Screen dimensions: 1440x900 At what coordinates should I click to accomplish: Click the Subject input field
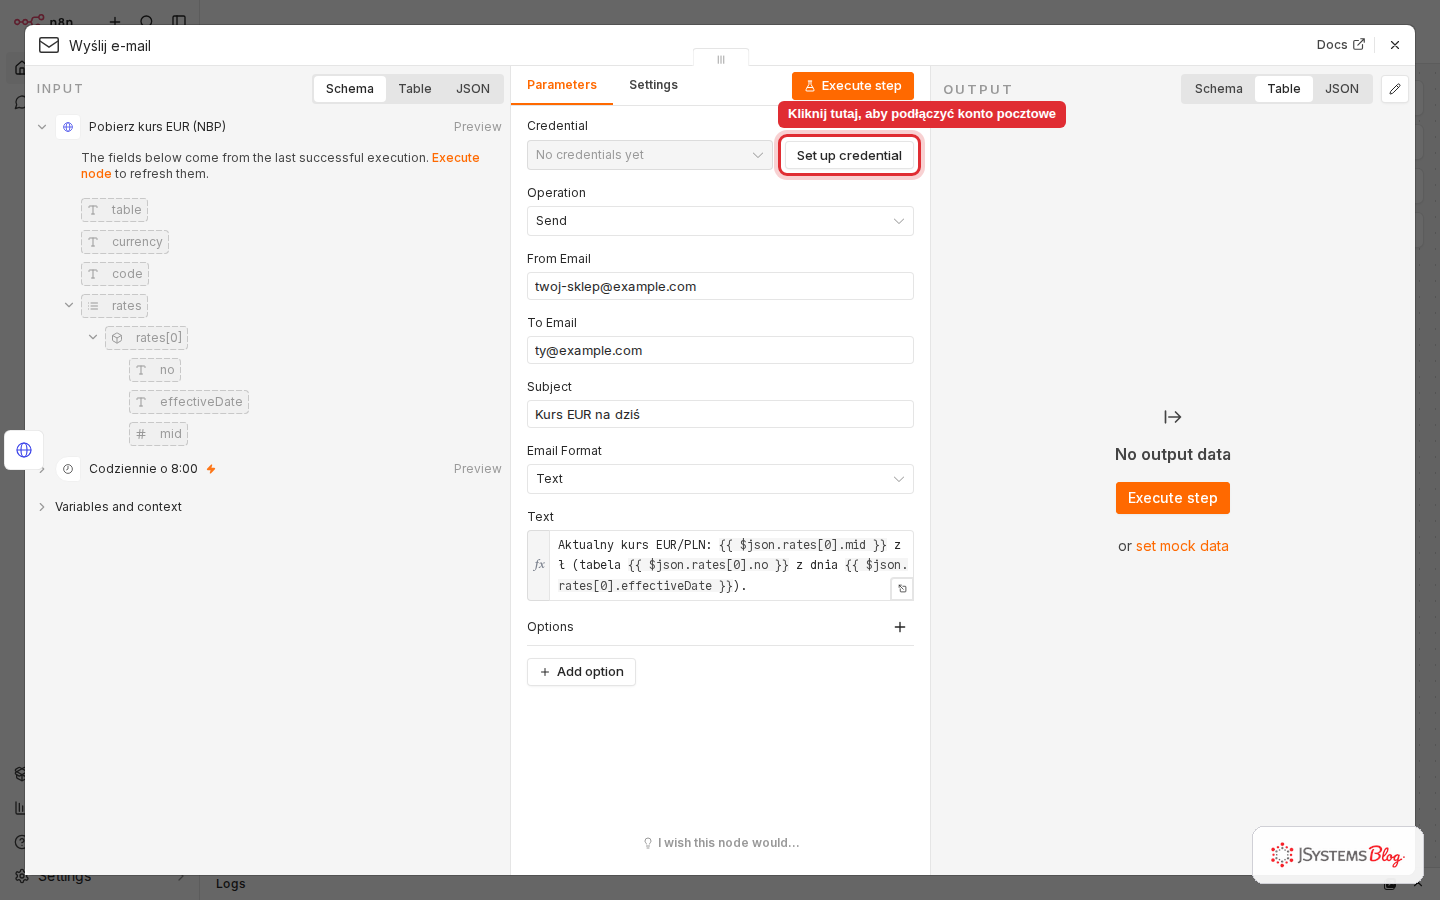click(720, 414)
